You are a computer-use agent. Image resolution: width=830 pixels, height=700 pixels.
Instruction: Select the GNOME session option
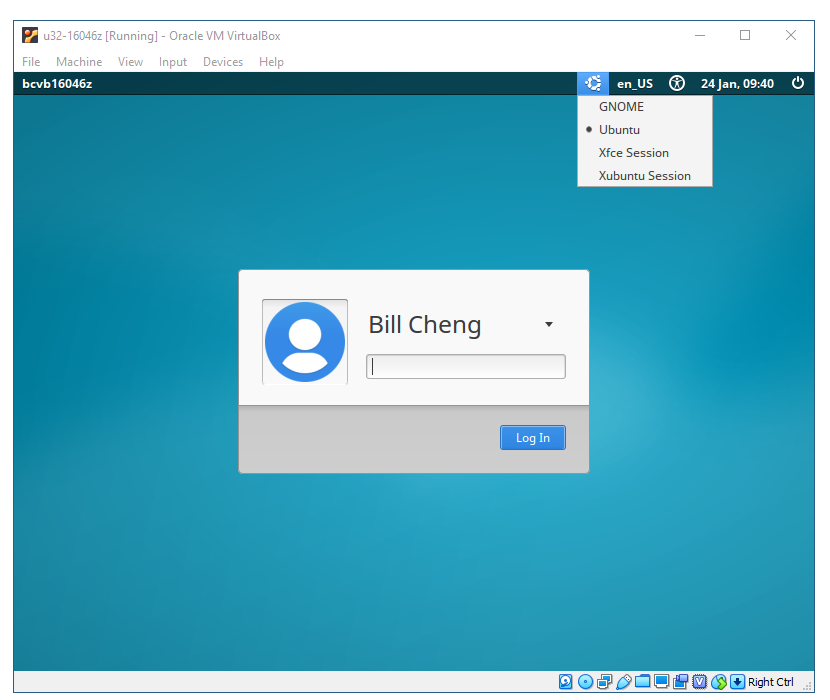coord(621,107)
